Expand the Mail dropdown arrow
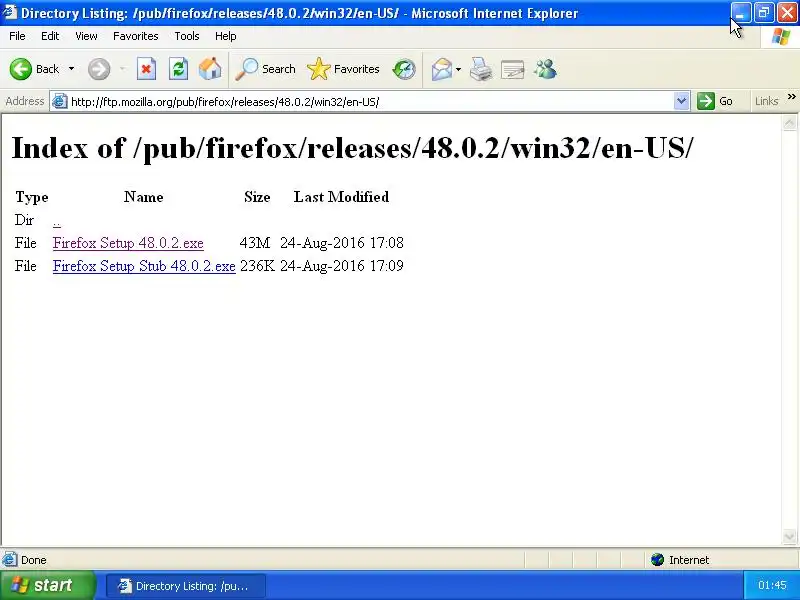 pyautogui.click(x=458, y=69)
